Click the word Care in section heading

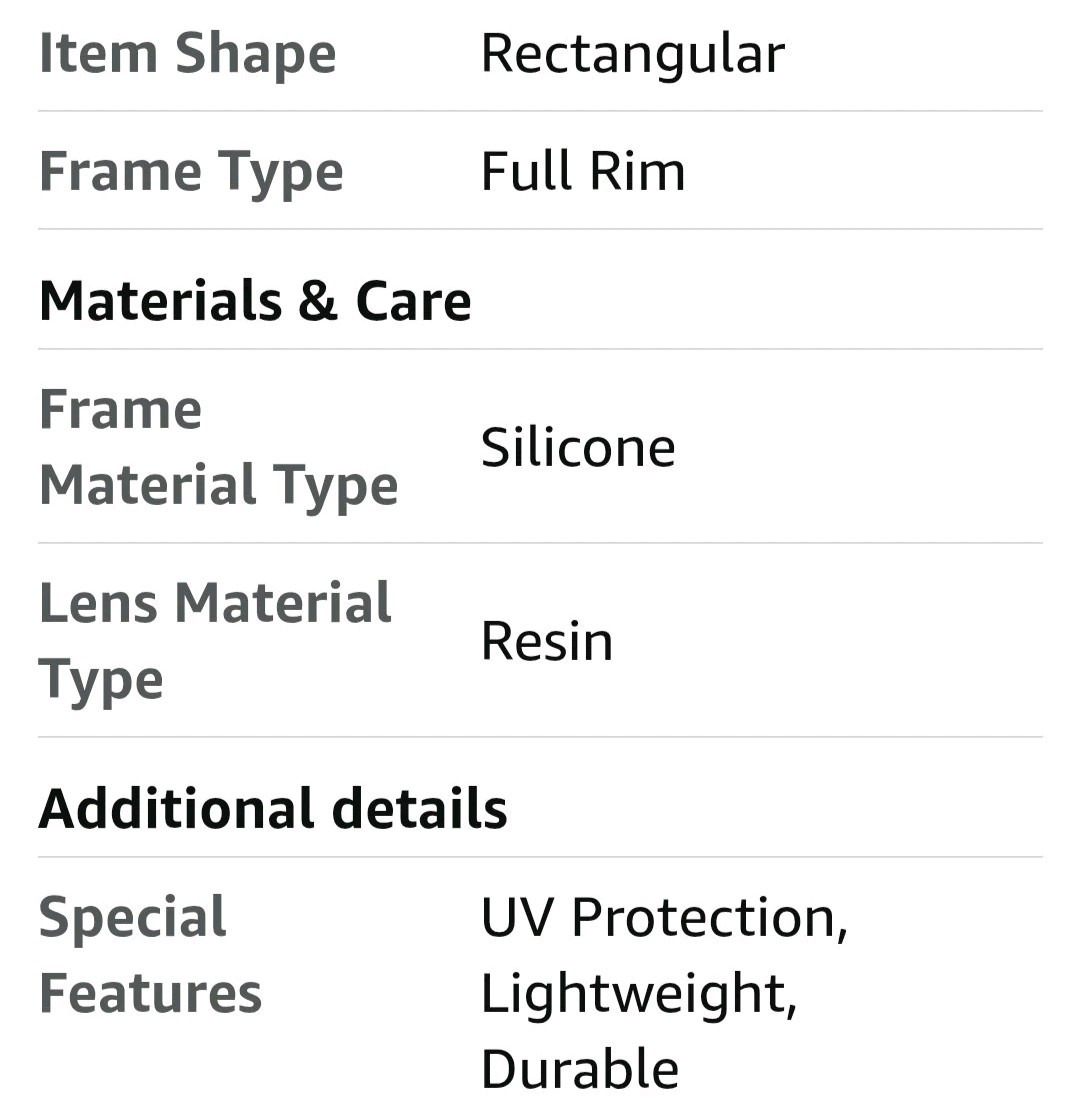[413, 300]
